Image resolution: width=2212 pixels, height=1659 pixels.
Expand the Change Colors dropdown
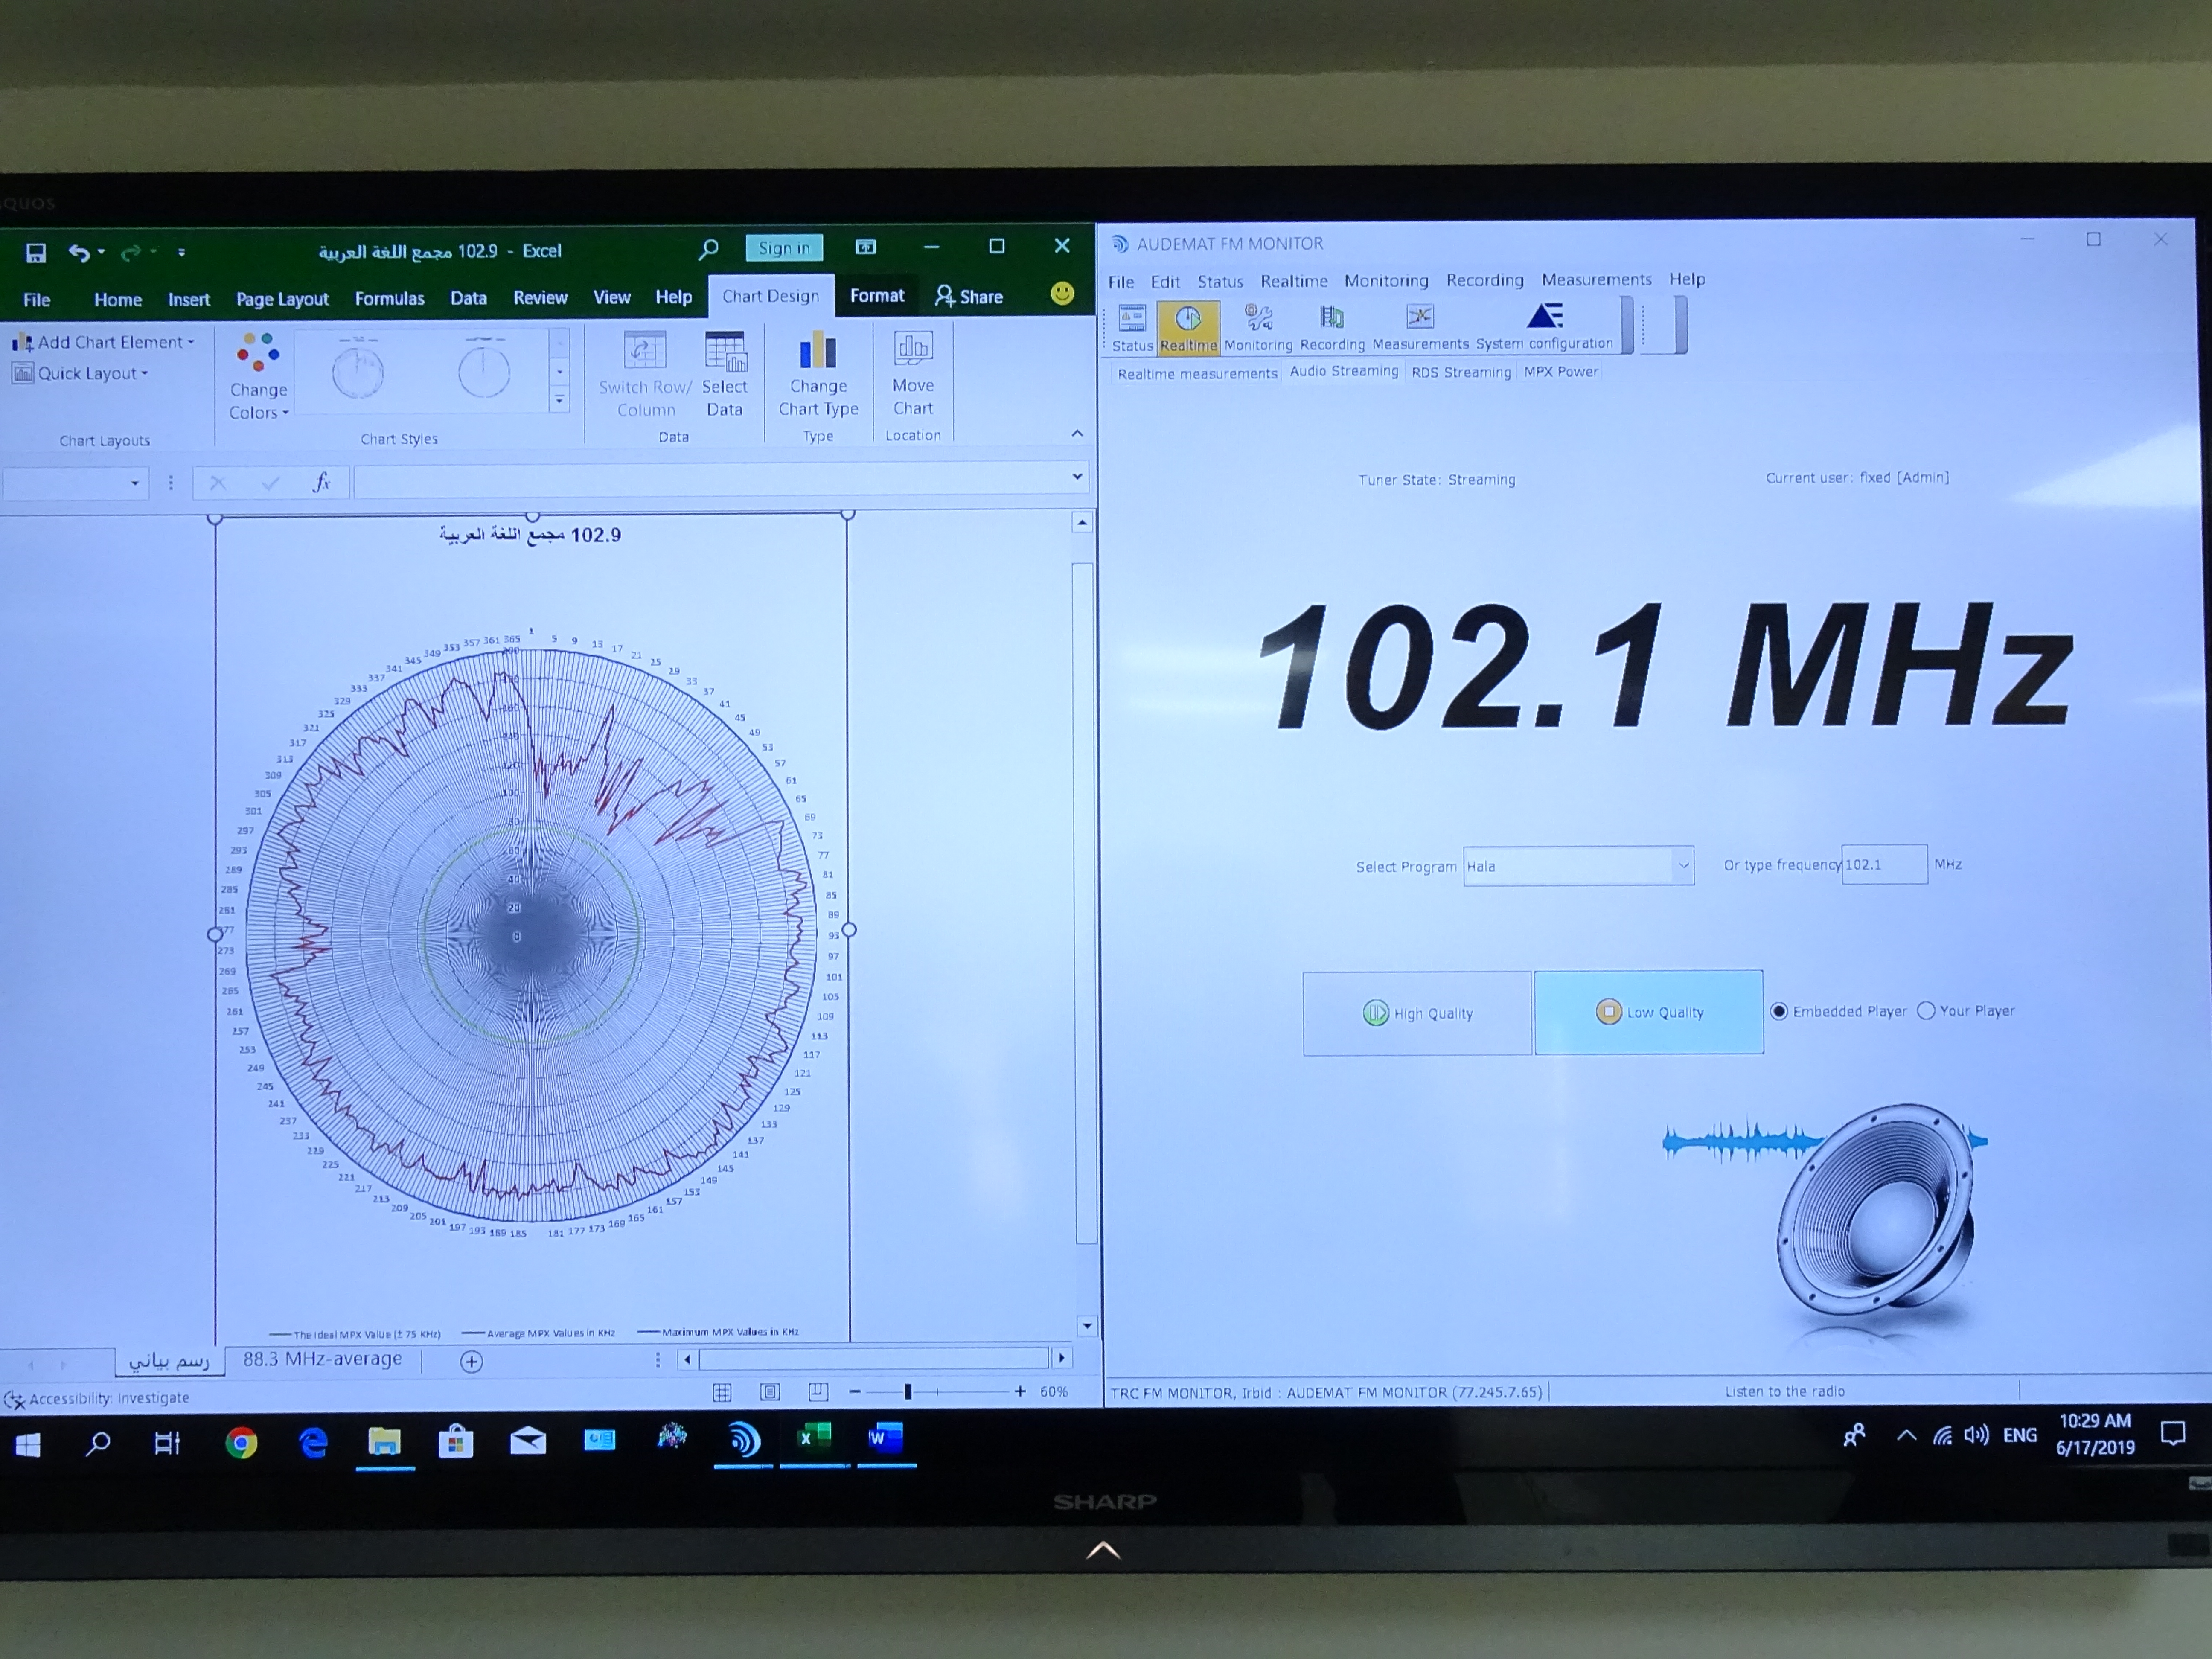258,376
